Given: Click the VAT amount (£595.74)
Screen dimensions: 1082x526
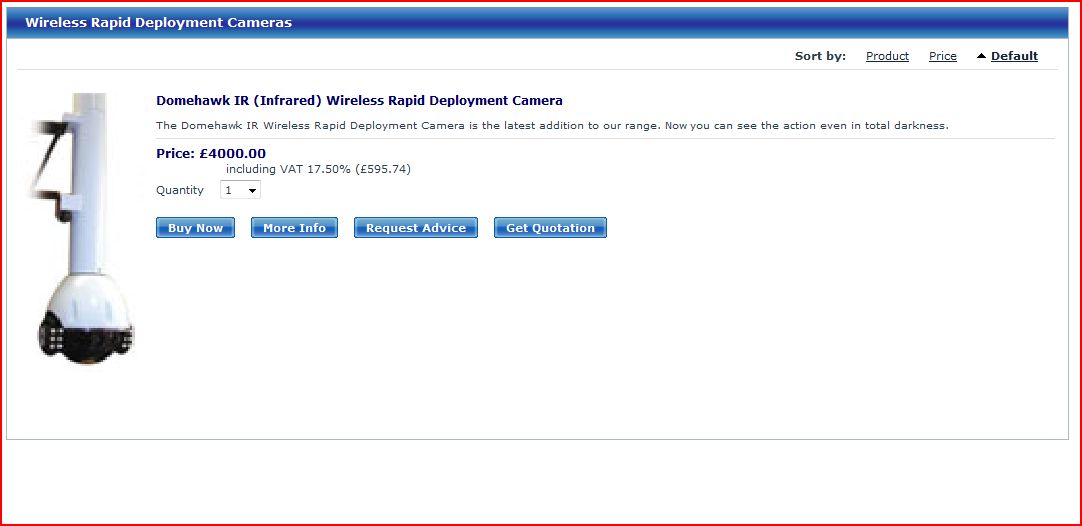Looking at the screenshot, I should tap(383, 169).
